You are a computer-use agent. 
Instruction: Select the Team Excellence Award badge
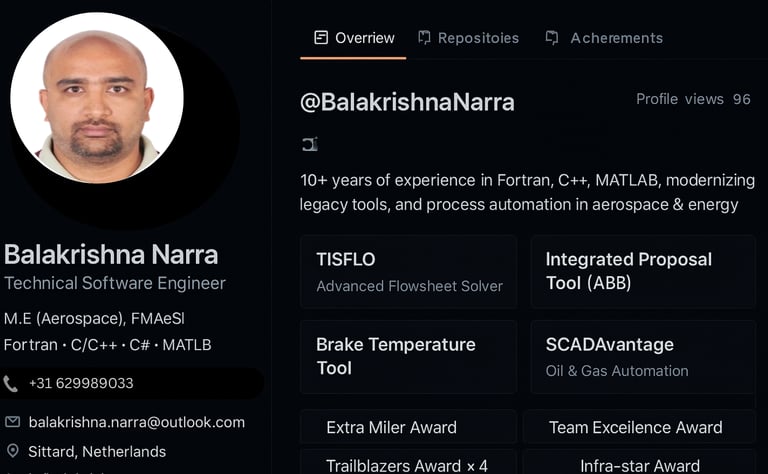tap(636, 428)
